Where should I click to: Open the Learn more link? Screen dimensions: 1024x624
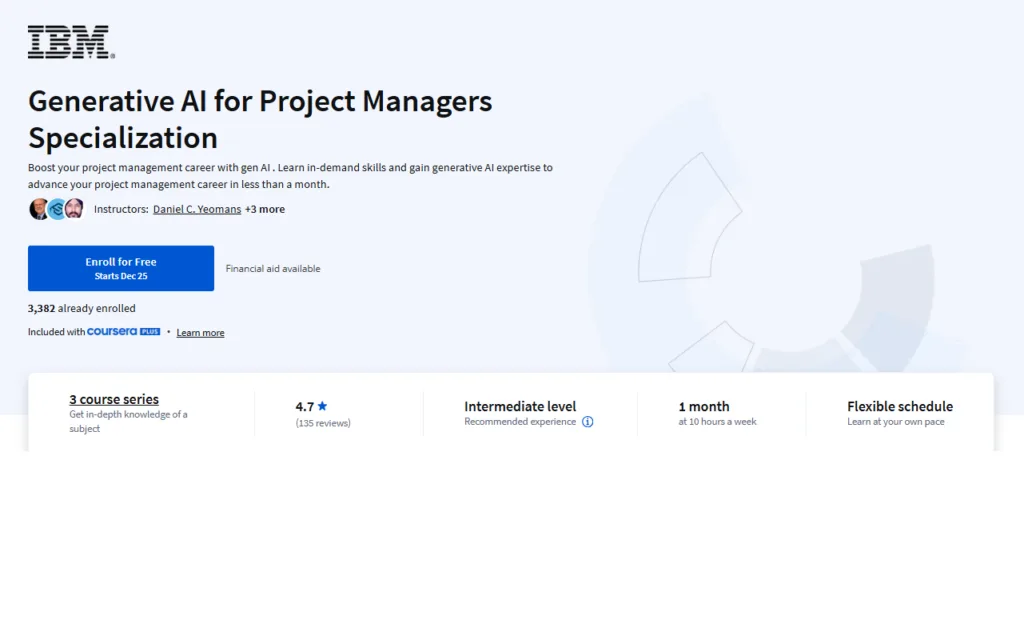point(200,333)
